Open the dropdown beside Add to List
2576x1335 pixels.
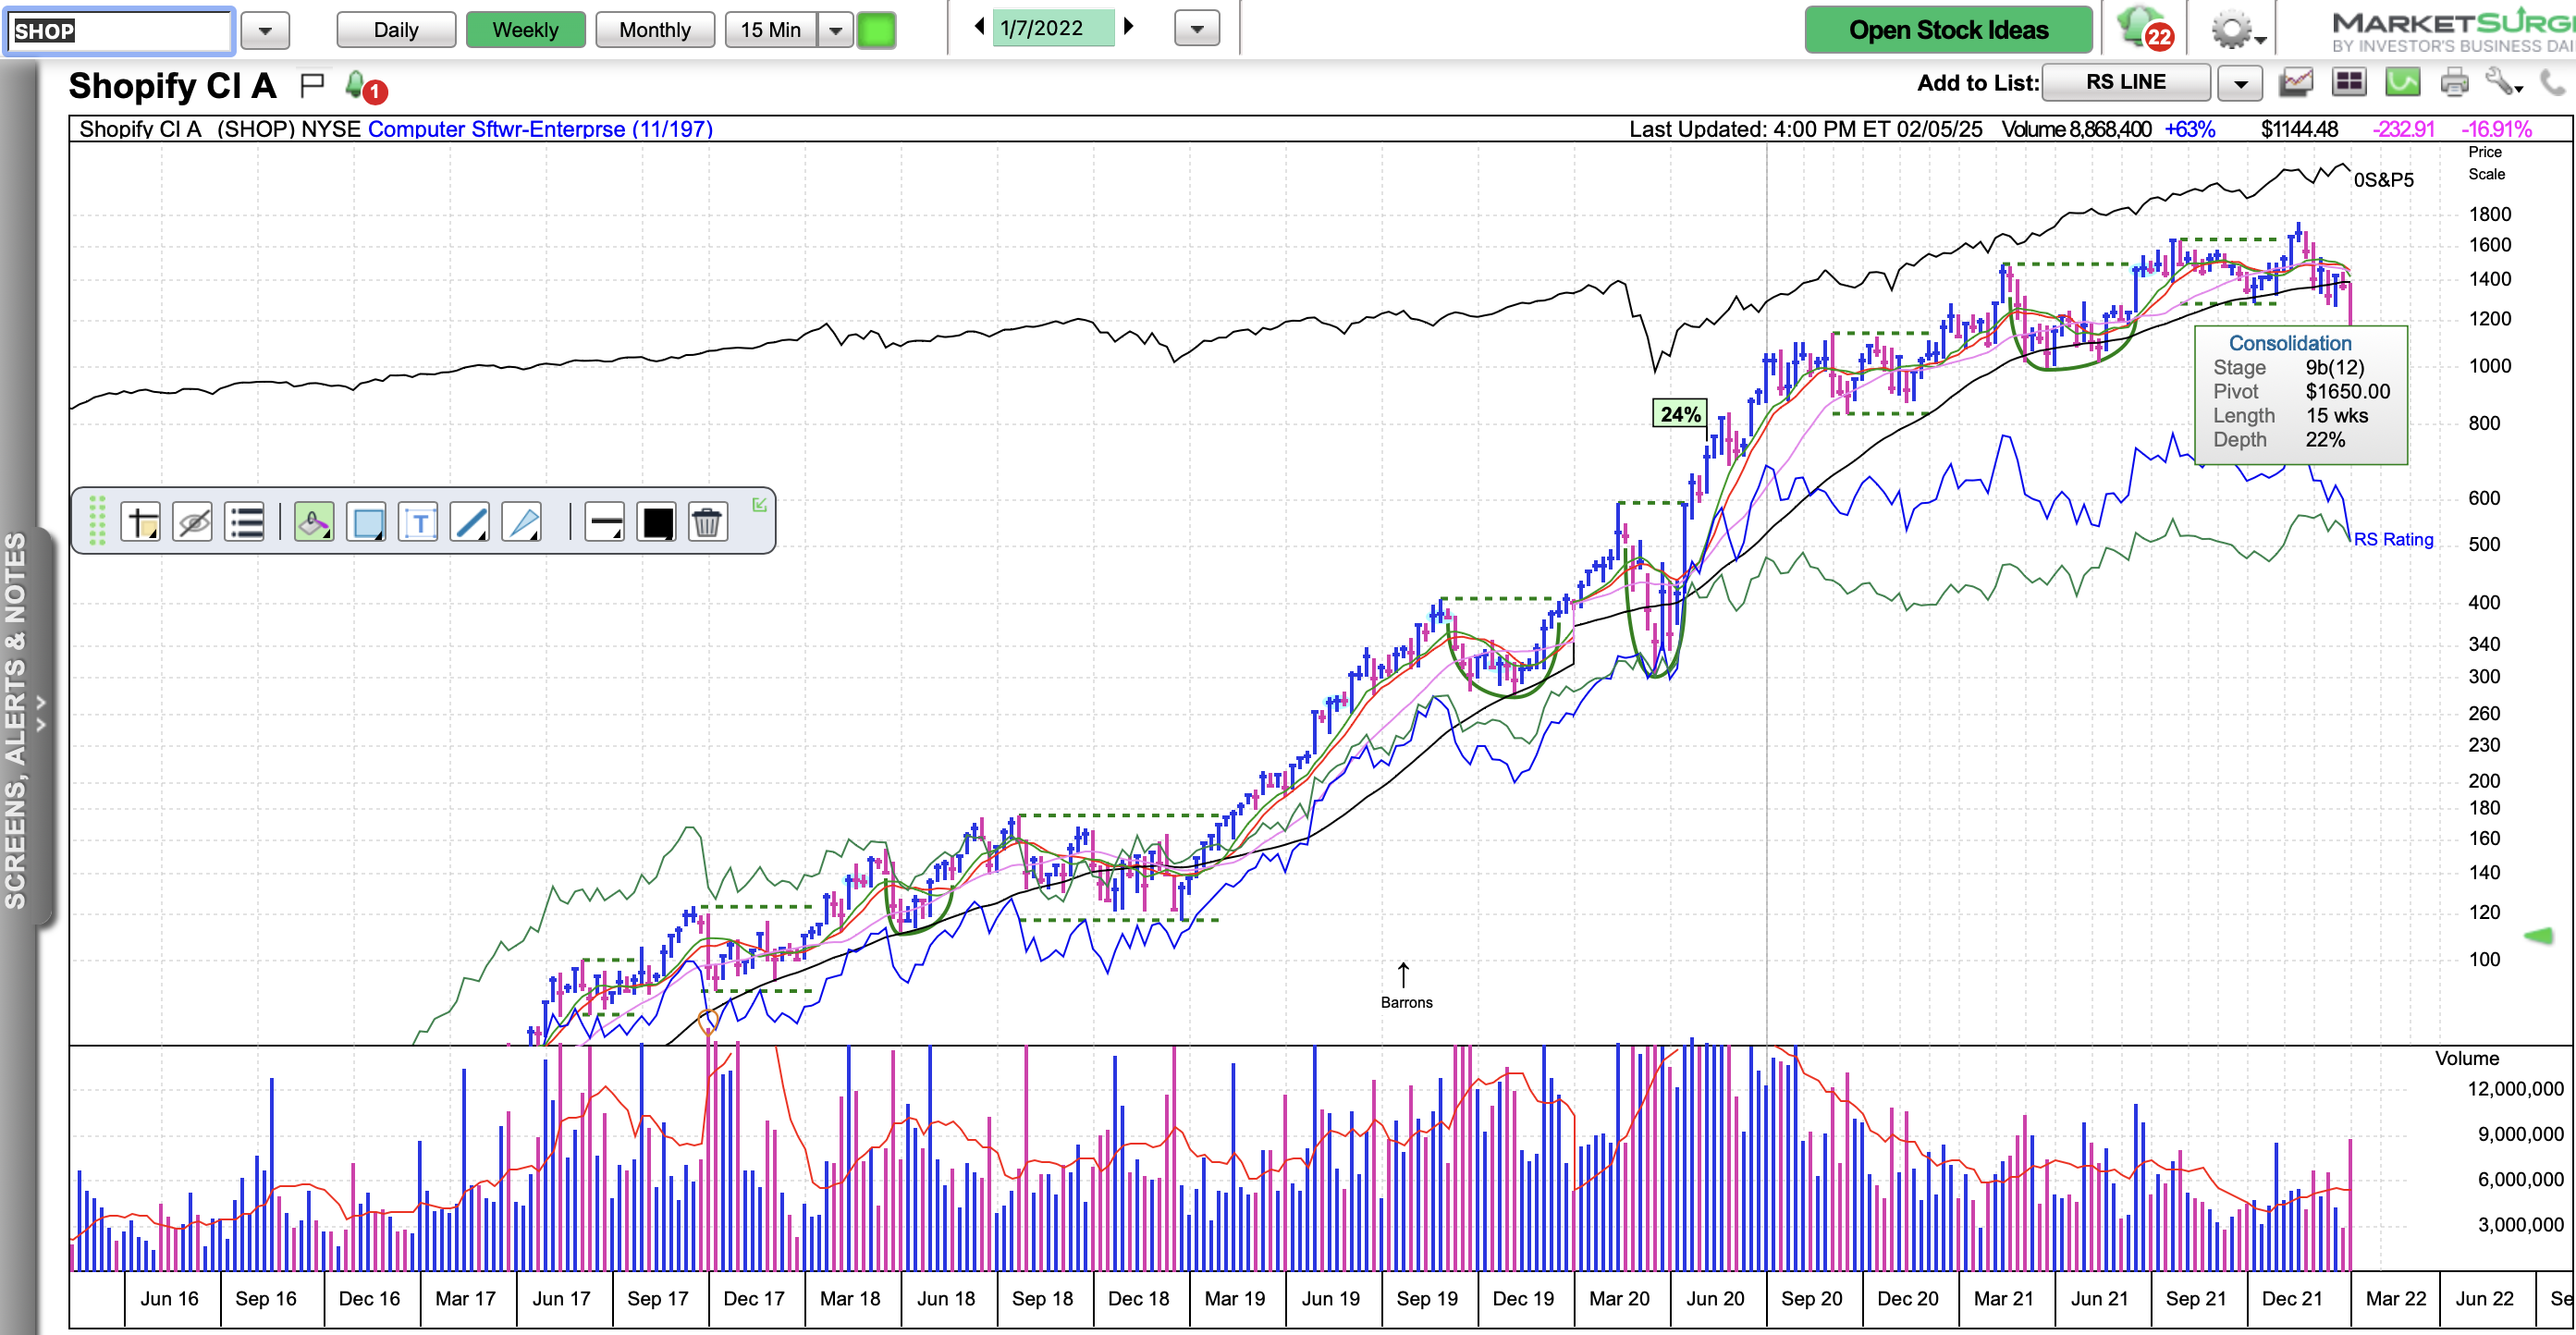pyautogui.click(x=2240, y=83)
